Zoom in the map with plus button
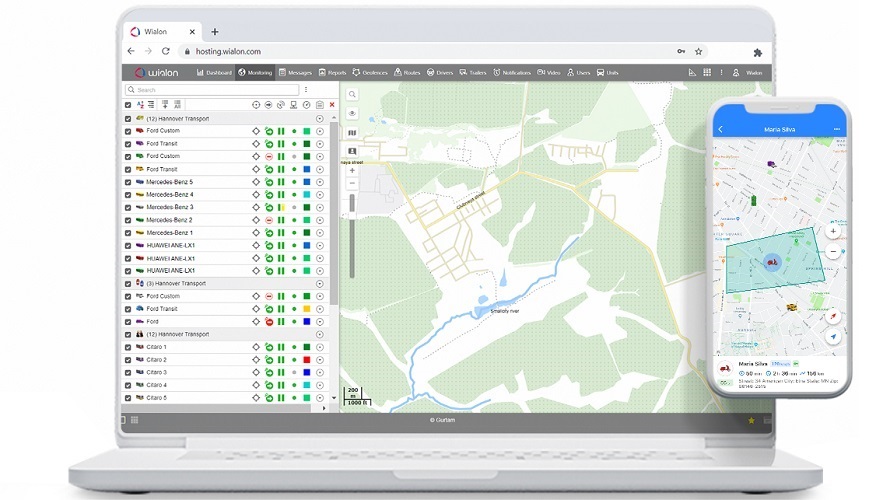Screen dimensions: 890x500 point(352,171)
